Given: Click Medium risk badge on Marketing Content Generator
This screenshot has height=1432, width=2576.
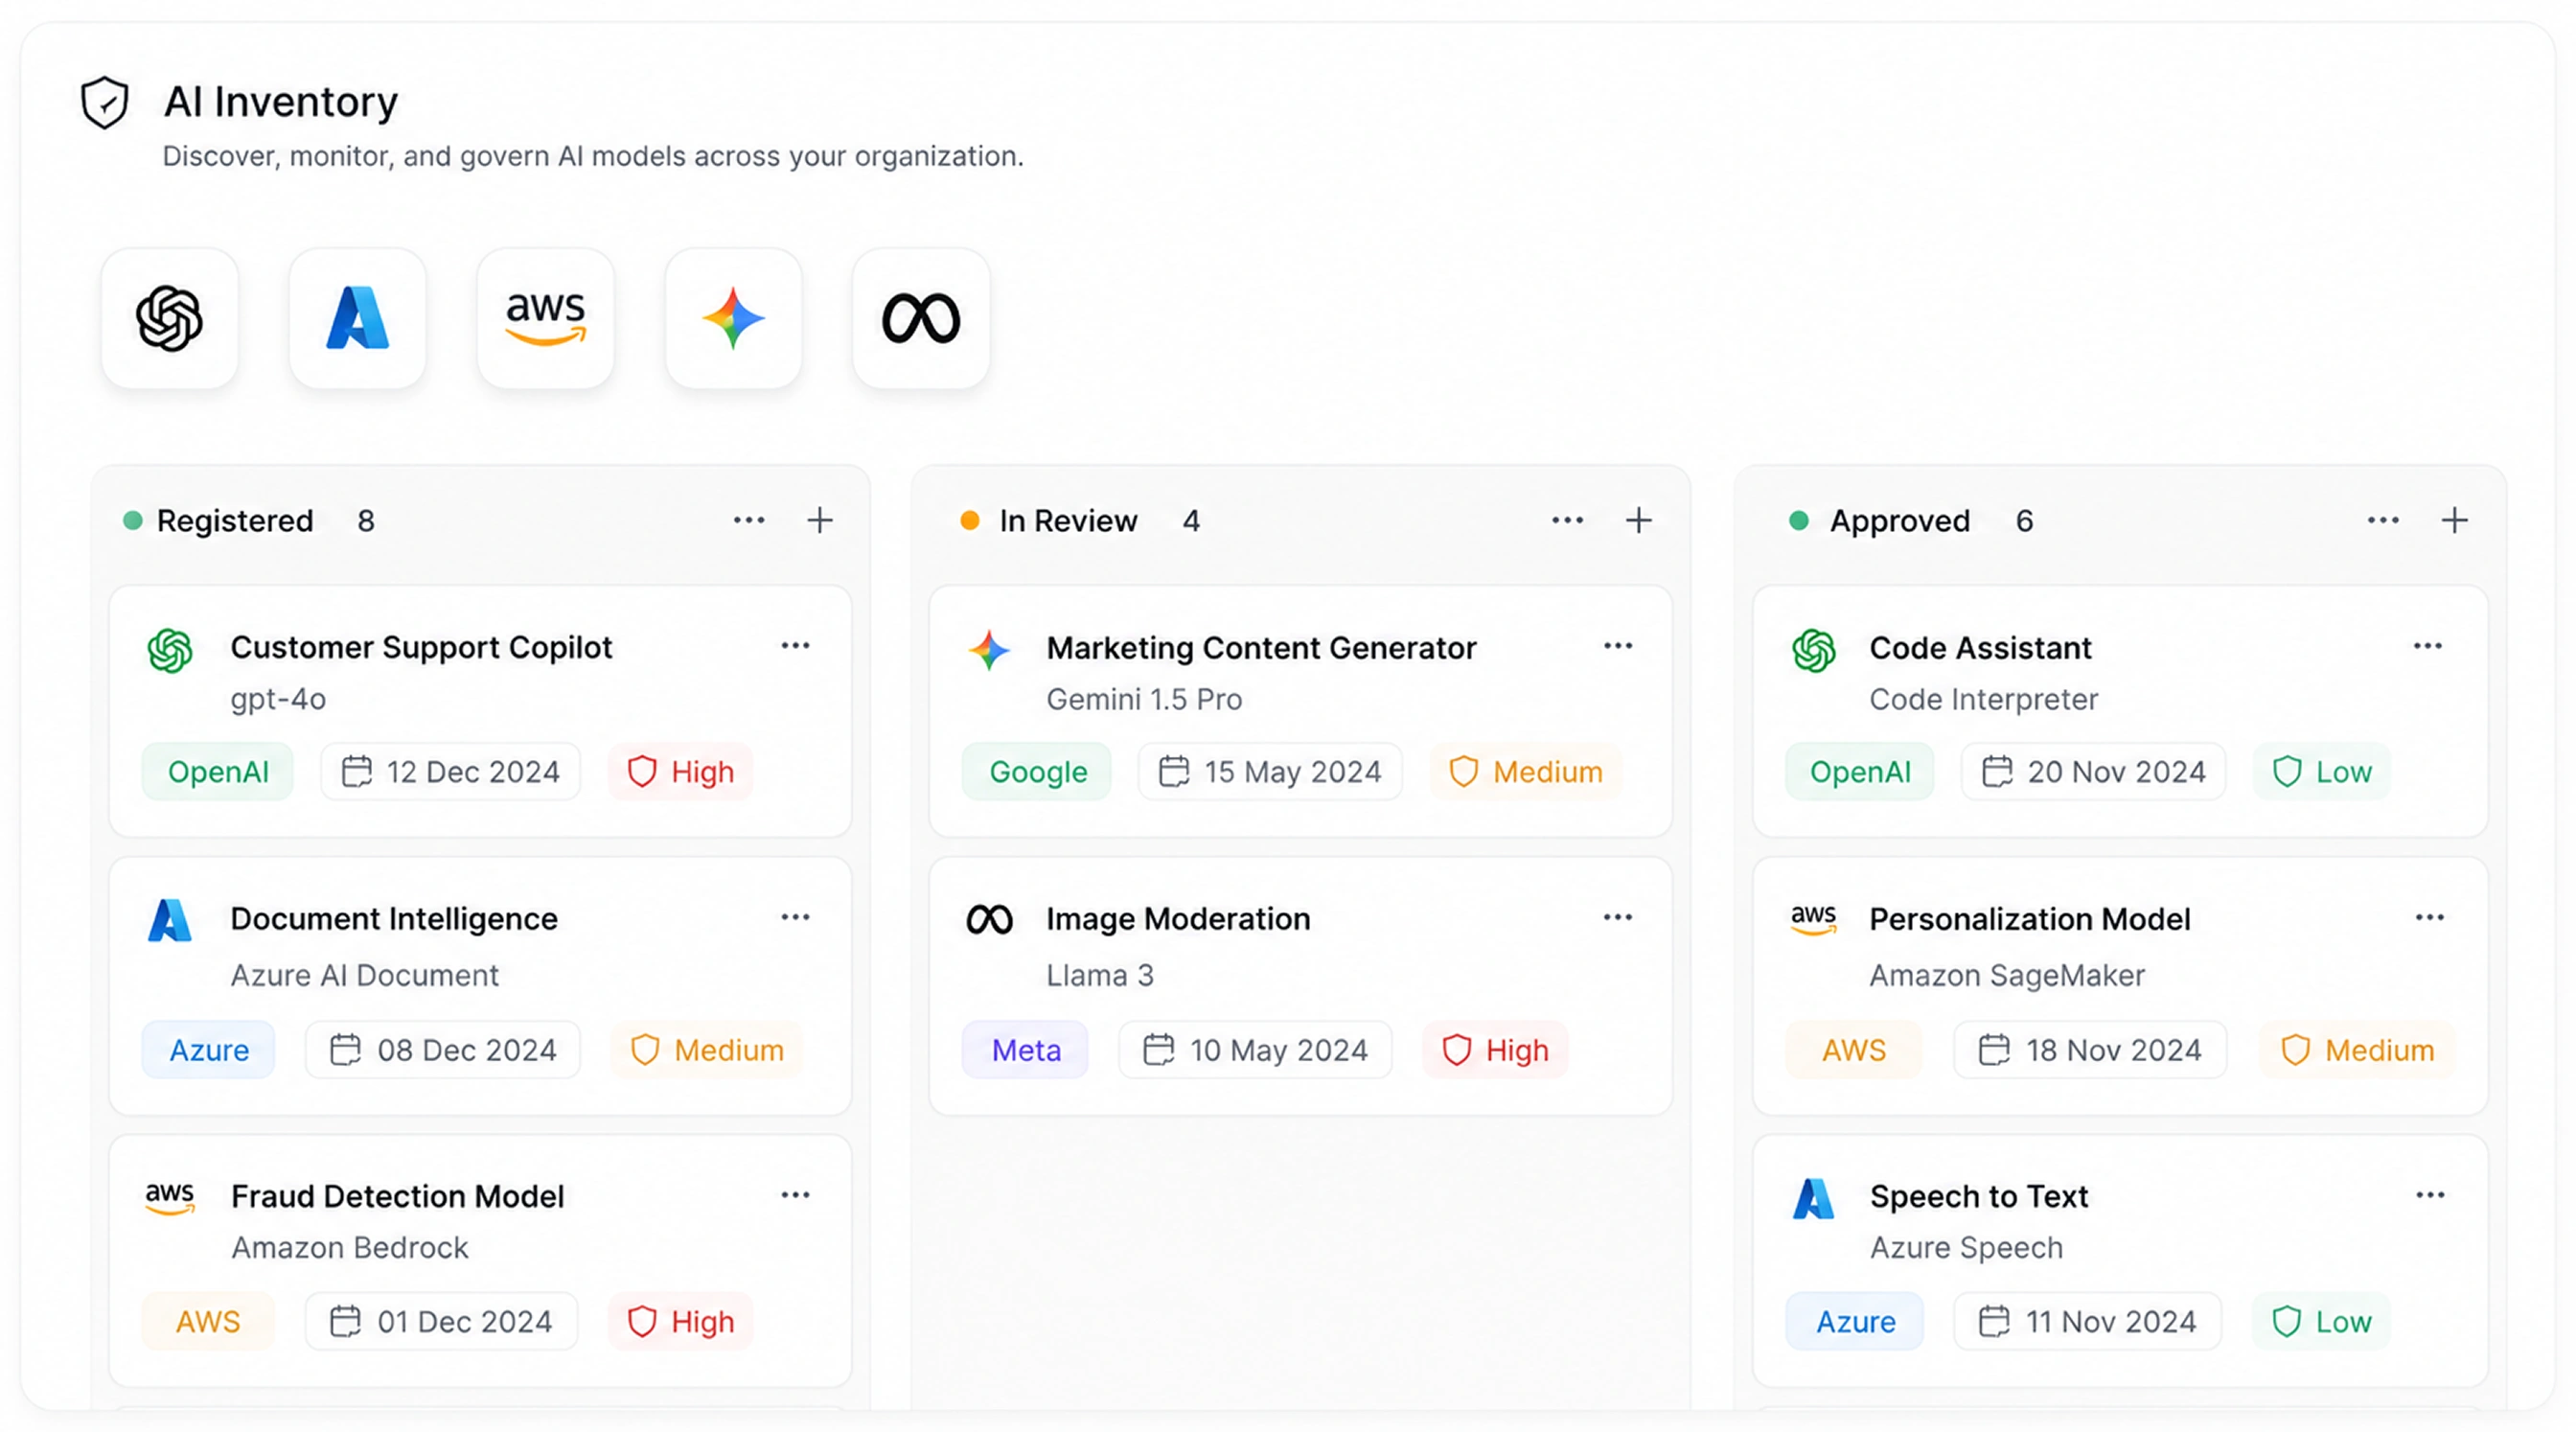Looking at the screenshot, I should 1526,772.
